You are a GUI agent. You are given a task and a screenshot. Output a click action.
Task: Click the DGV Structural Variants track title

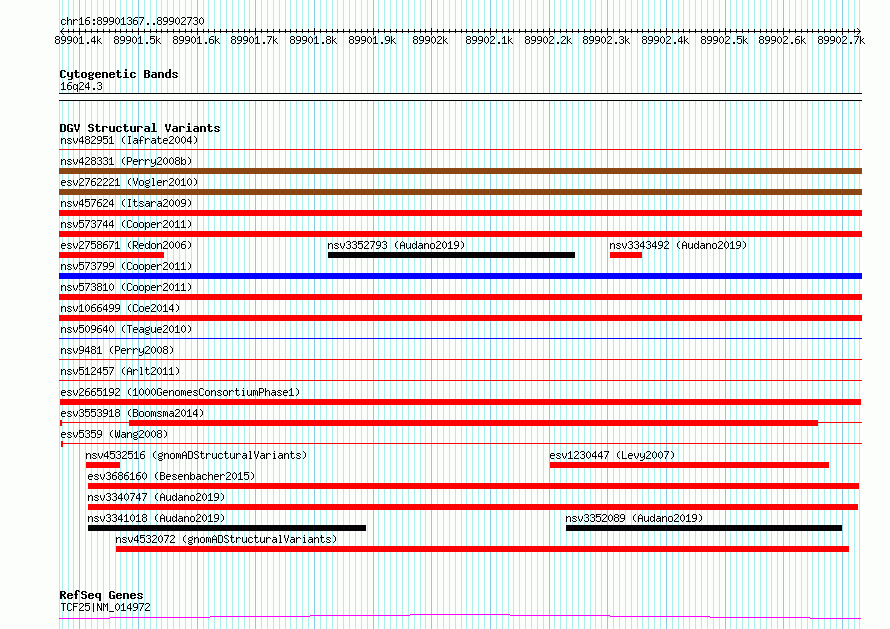140,128
